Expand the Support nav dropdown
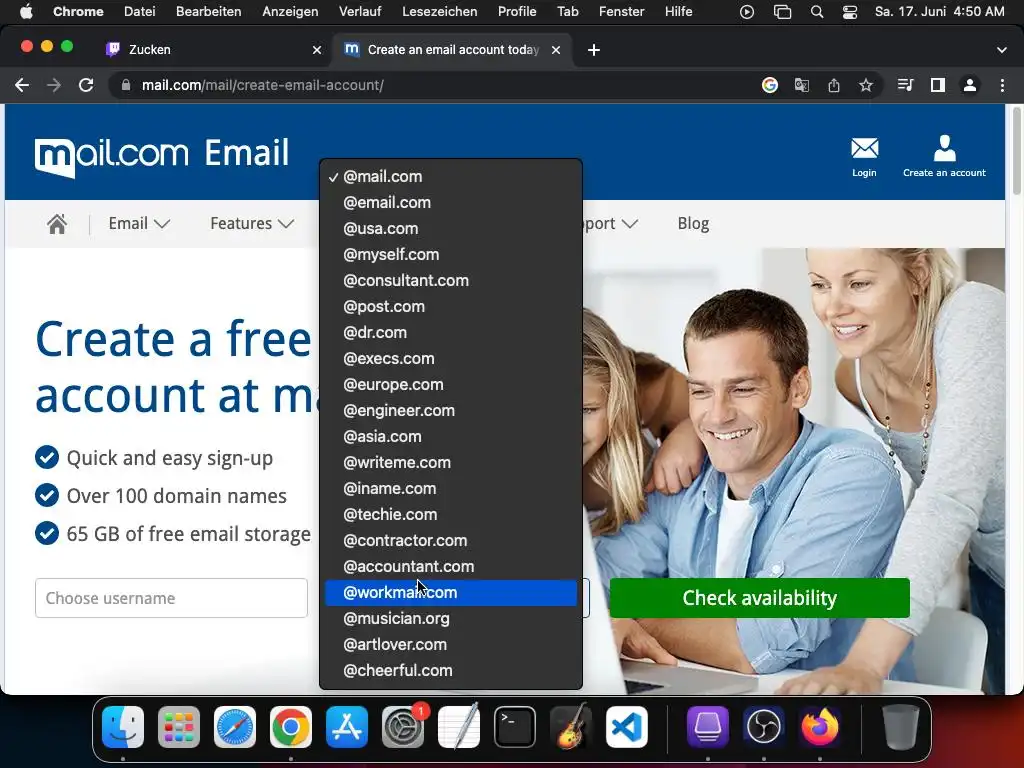 tap(611, 223)
